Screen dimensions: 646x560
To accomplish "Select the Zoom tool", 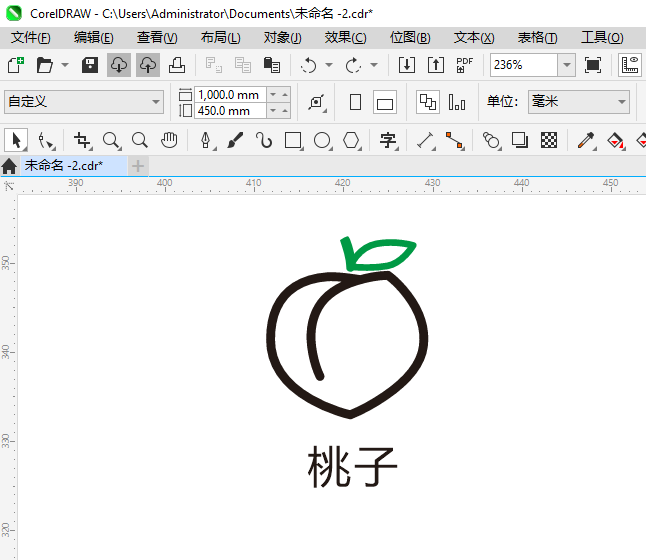I will coord(112,141).
